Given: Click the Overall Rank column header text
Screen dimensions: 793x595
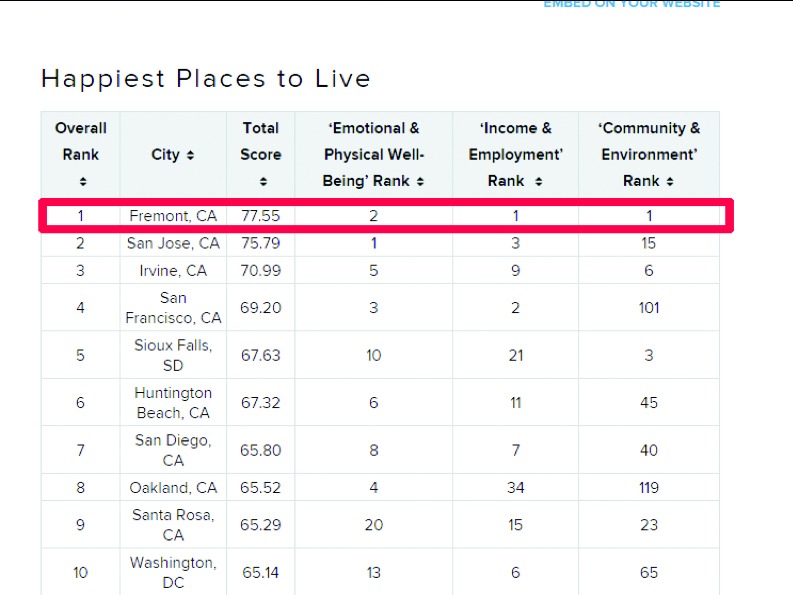Looking at the screenshot, I should coord(81,141).
